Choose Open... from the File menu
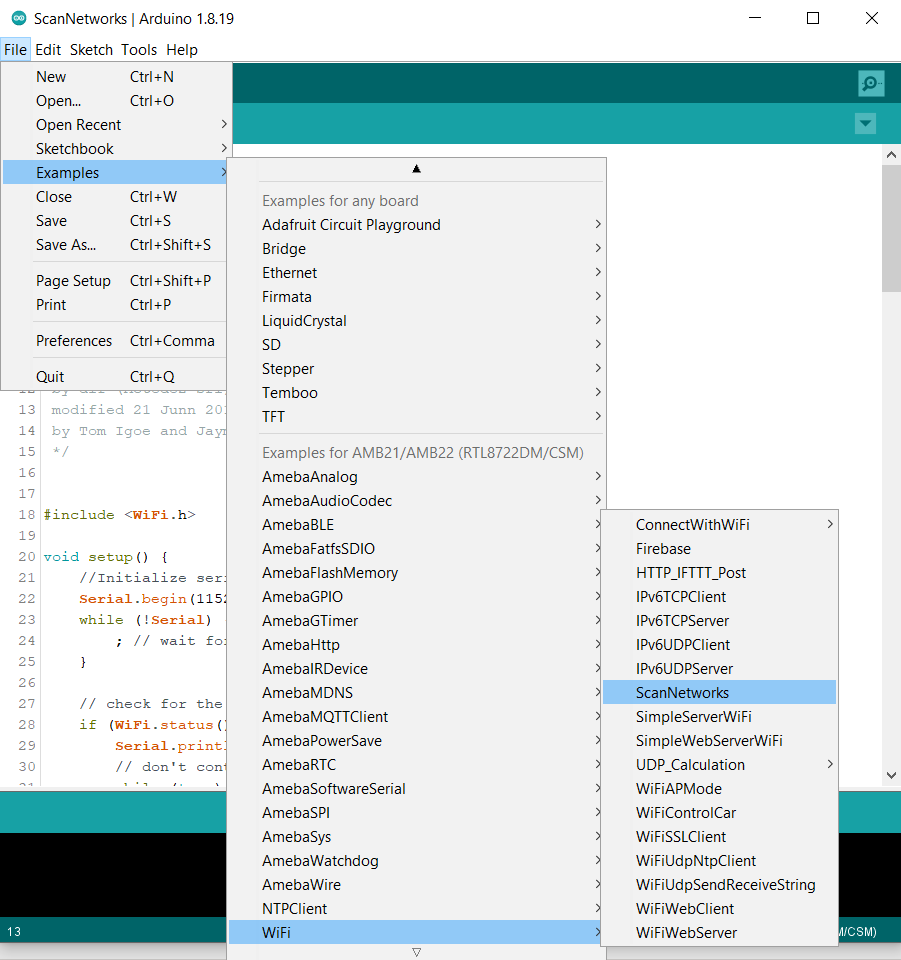901x960 pixels. point(116,100)
